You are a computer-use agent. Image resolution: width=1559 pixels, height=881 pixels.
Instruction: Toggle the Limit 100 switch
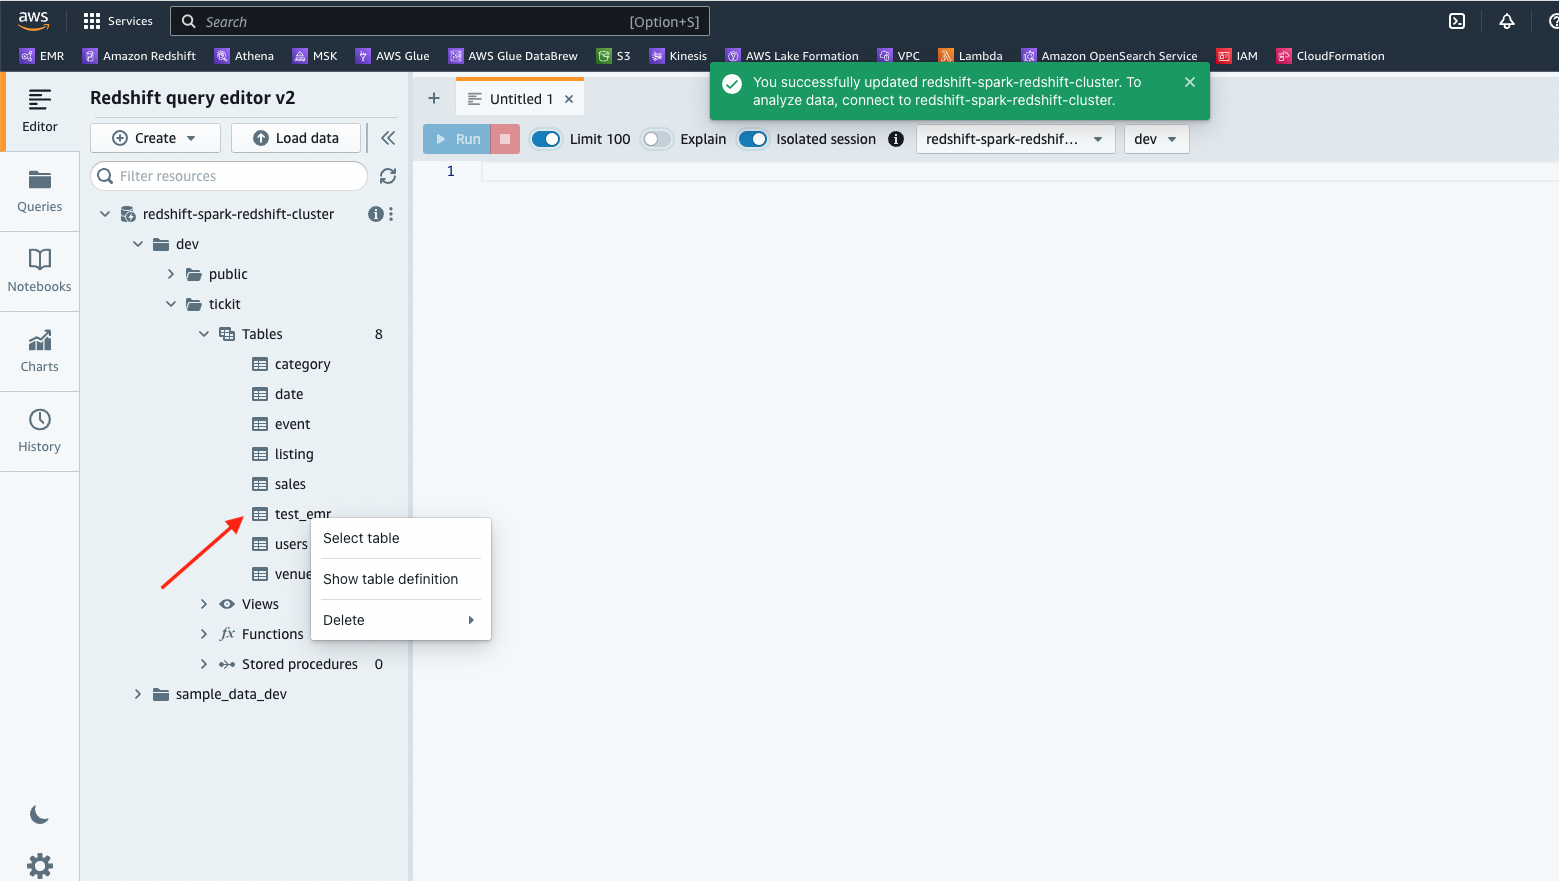(x=546, y=139)
